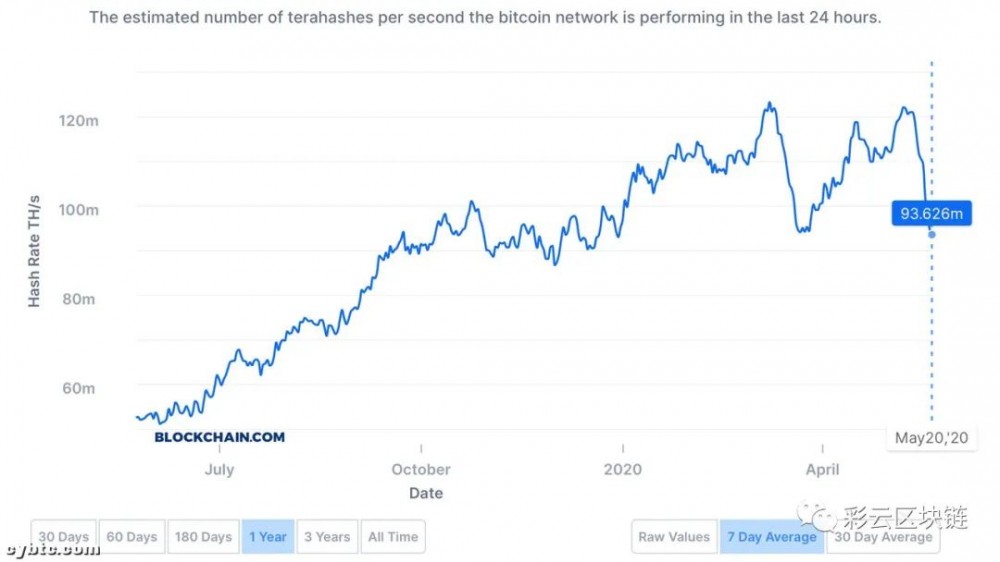
Task: Enable the 7 Day Average smoothing
Action: (771, 537)
